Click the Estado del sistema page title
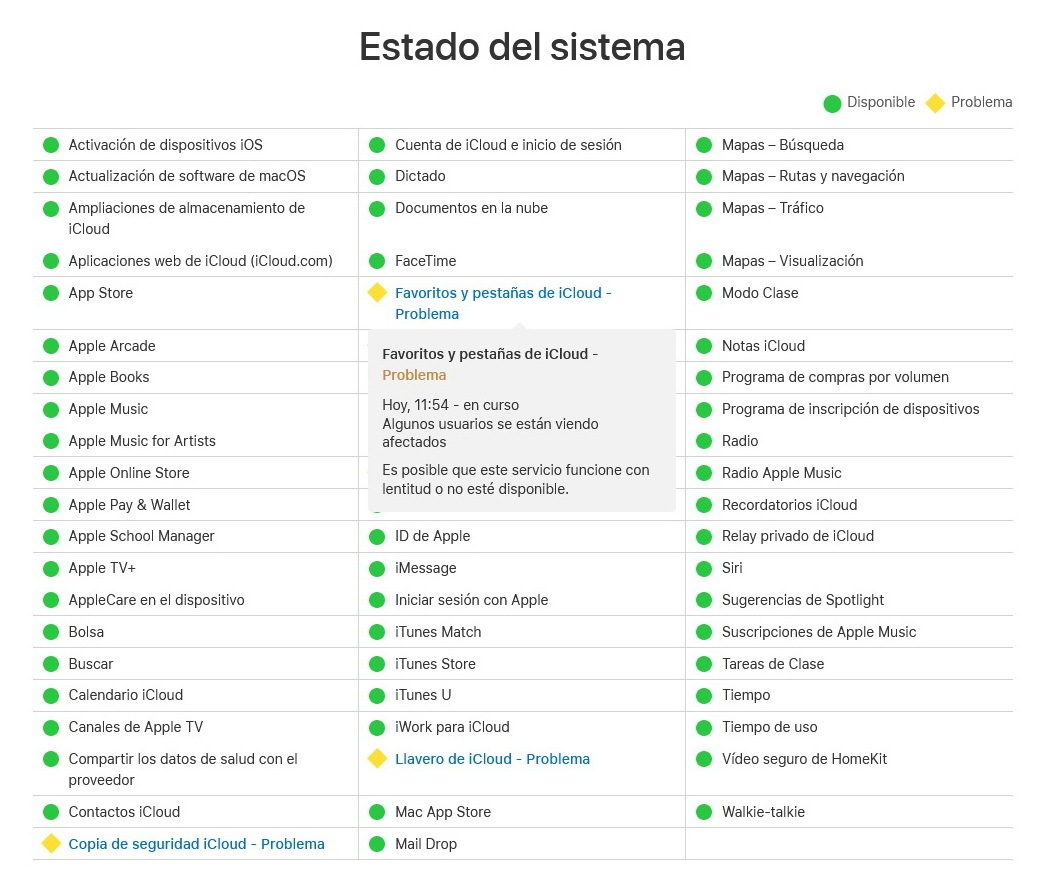Viewport: 1059px width, 871px height. [x=522, y=47]
